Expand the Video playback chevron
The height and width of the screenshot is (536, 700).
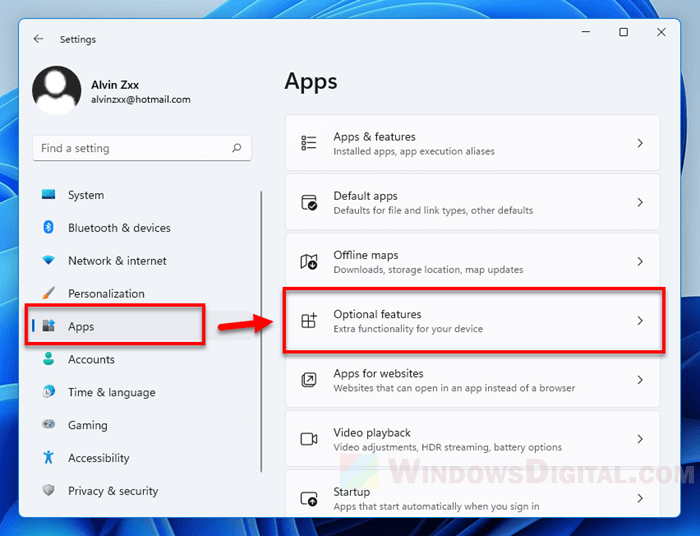(640, 439)
